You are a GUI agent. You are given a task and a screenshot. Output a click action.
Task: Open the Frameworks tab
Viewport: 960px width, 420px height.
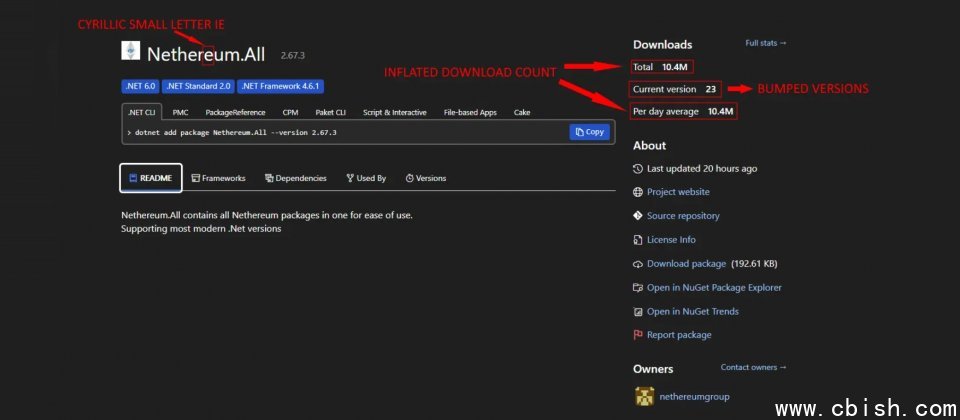pyautogui.click(x=218, y=178)
